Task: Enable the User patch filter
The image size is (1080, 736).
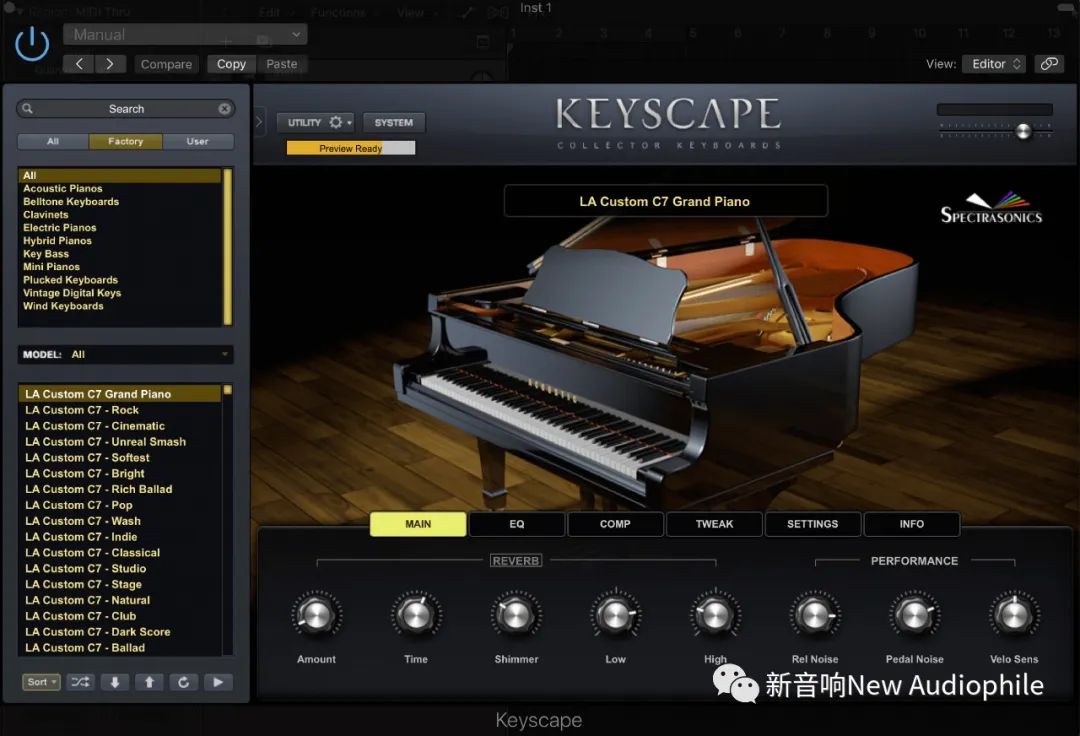Action: click(198, 142)
